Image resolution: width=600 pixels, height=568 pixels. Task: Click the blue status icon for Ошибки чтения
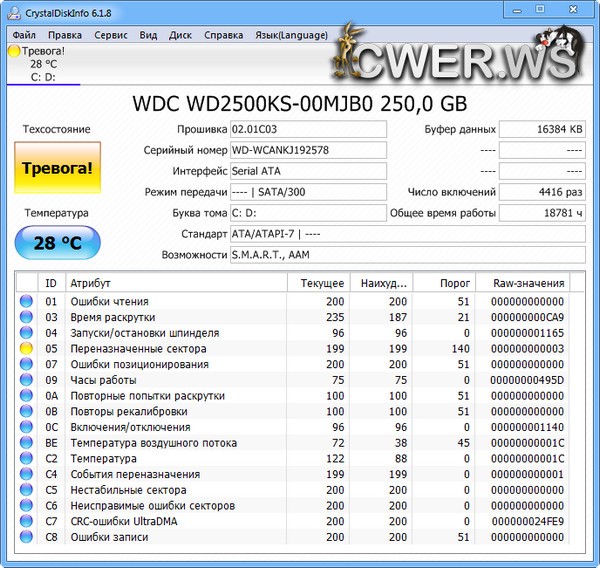(27, 301)
